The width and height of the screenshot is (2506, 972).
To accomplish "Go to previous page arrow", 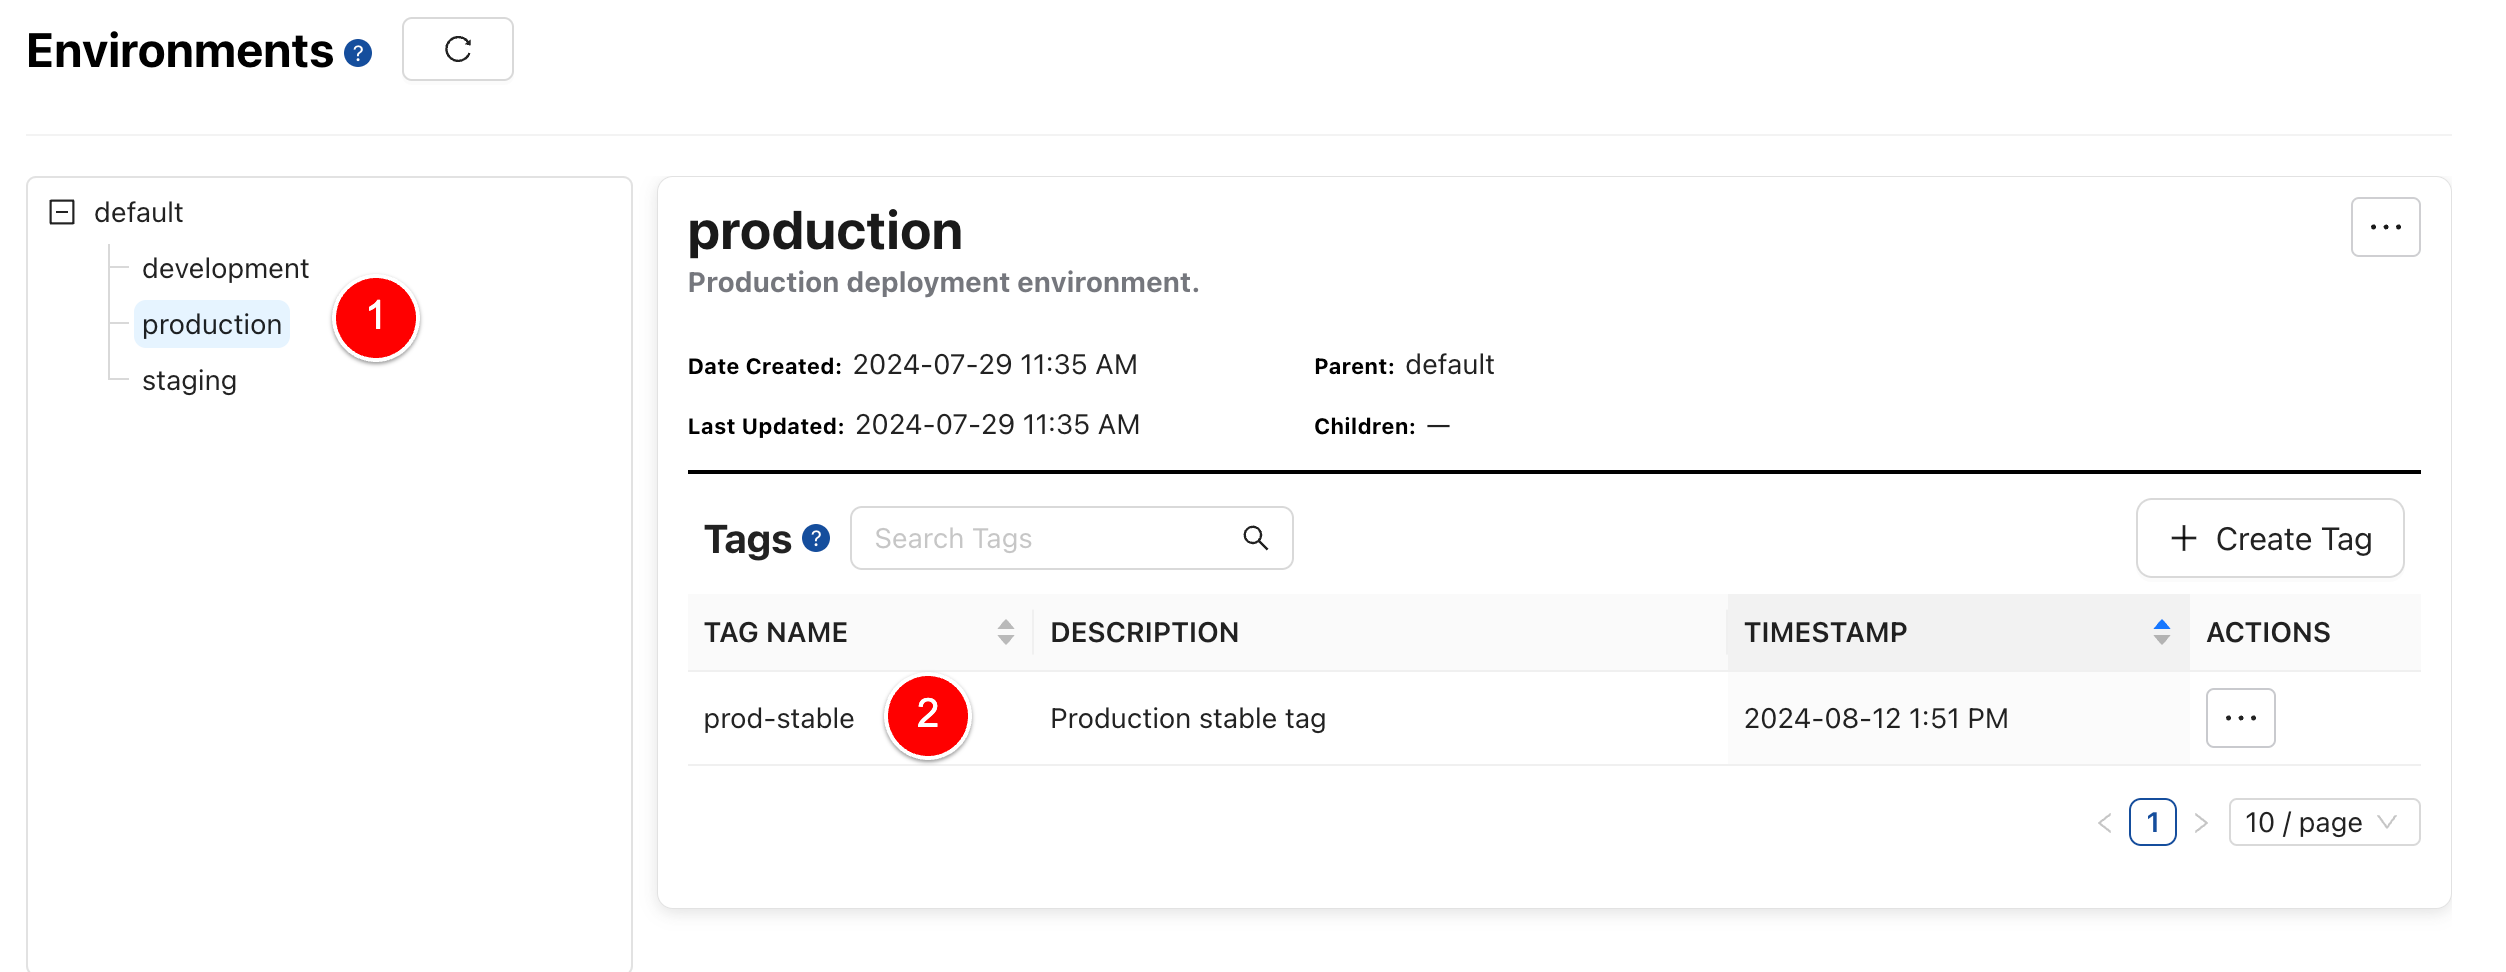I will point(2105,823).
